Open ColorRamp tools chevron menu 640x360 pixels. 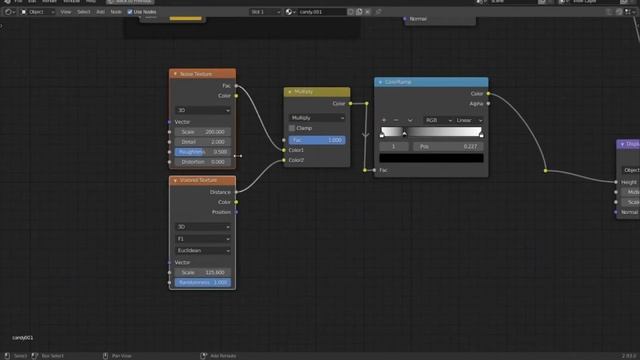[410, 120]
